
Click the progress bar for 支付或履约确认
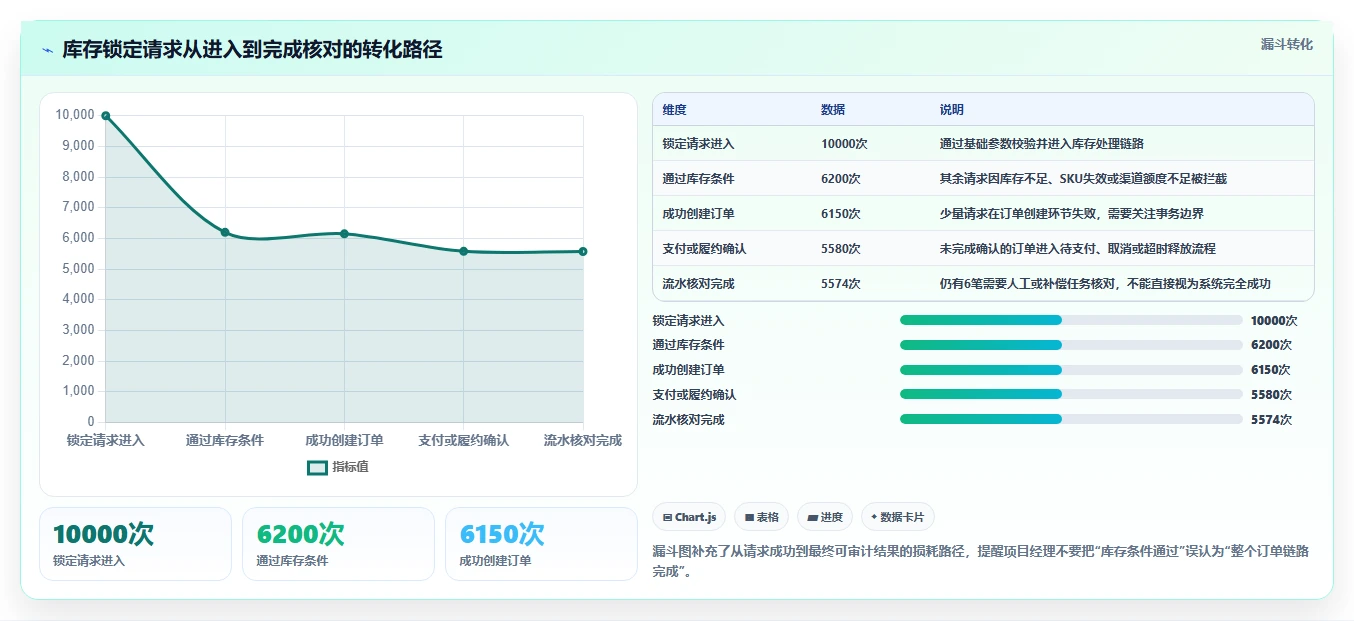click(1071, 395)
